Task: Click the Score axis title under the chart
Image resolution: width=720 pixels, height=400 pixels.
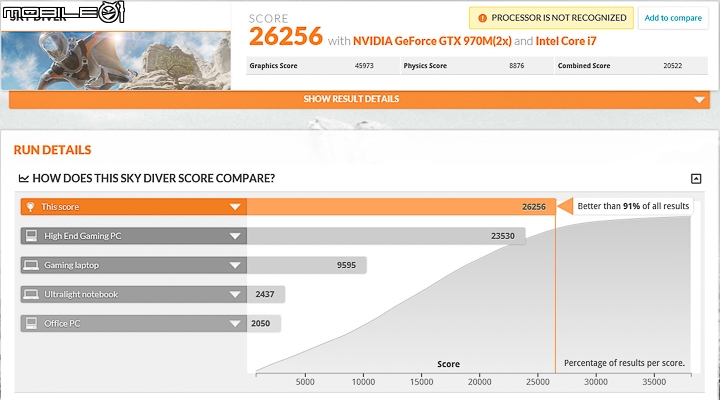Action: [x=449, y=364]
